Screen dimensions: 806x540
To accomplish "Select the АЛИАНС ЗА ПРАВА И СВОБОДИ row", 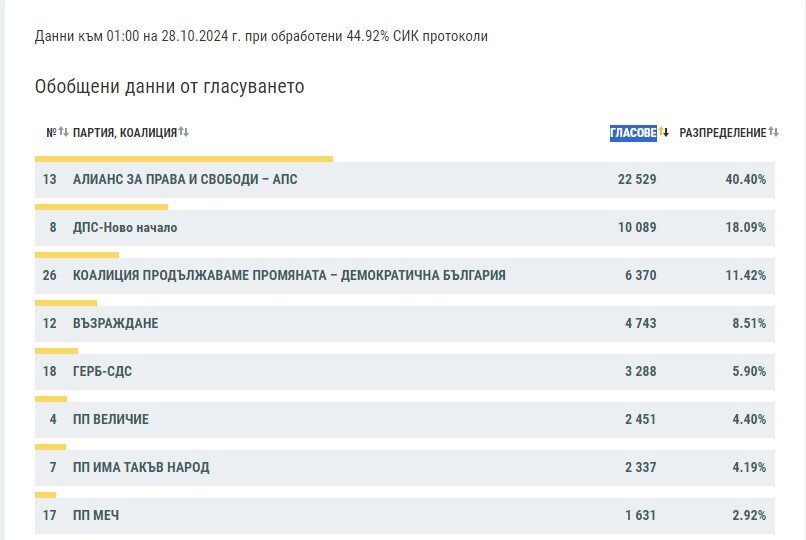I will click(x=405, y=180).
